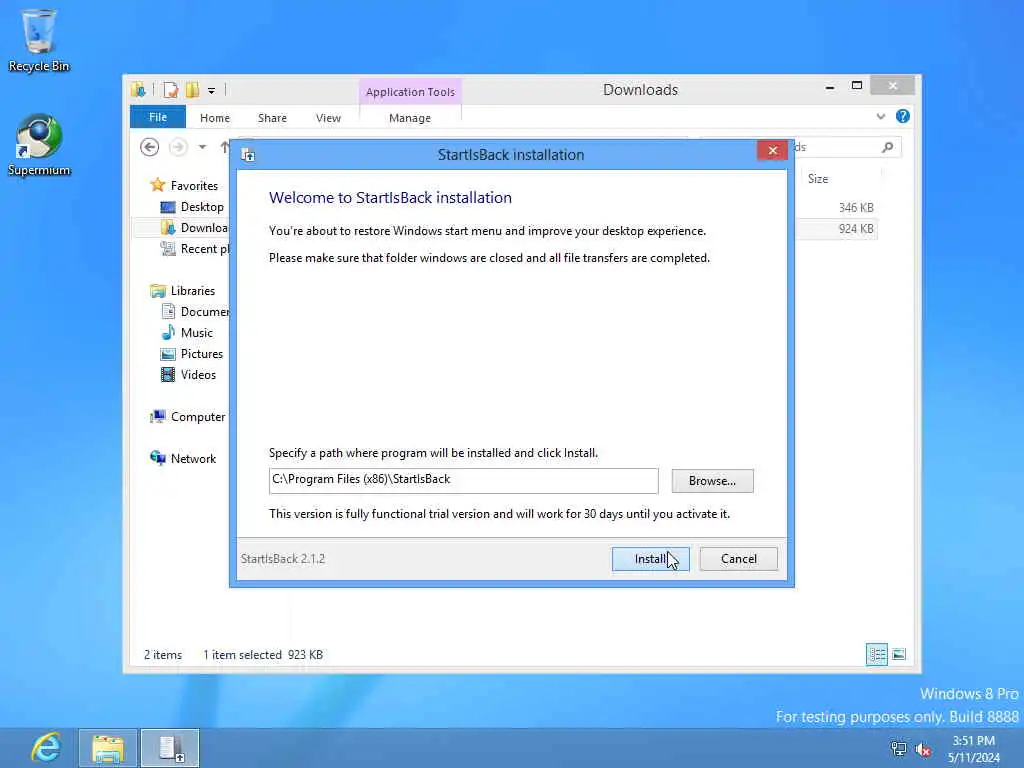Open the network tray icon

coord(899,748)
